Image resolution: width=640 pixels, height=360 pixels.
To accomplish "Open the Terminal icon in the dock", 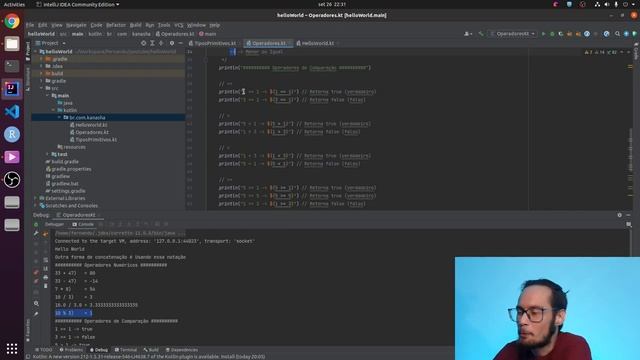I will 12,66.
